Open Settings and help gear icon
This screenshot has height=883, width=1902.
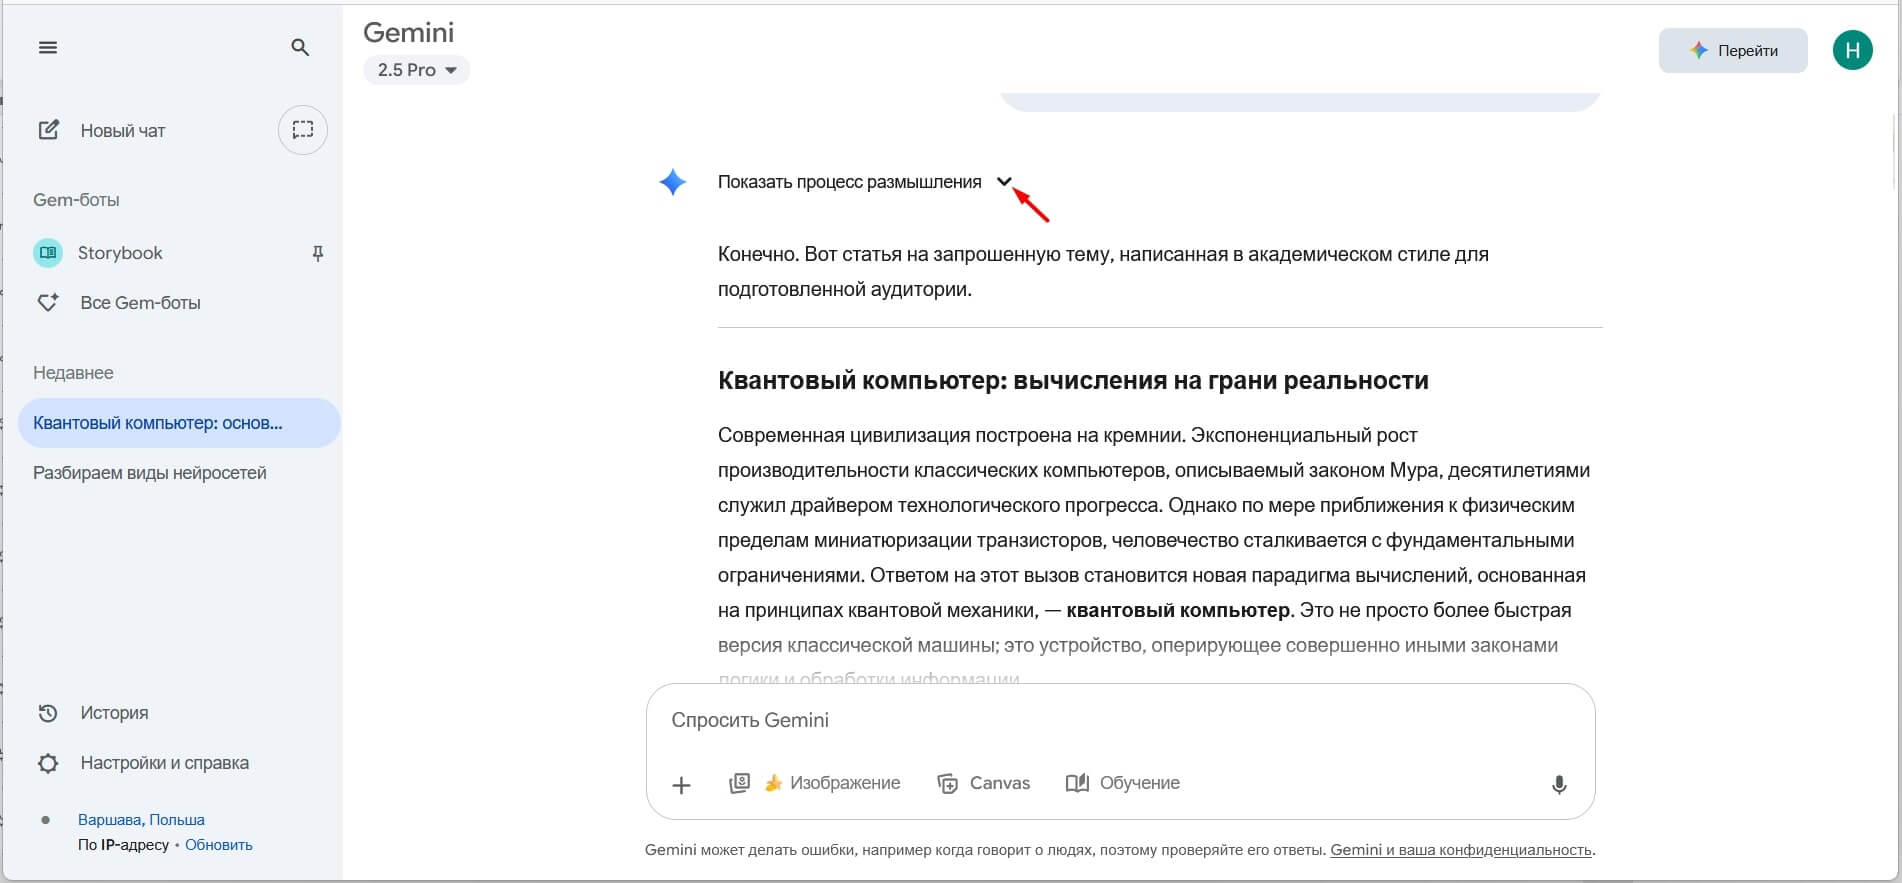point(48,763)
